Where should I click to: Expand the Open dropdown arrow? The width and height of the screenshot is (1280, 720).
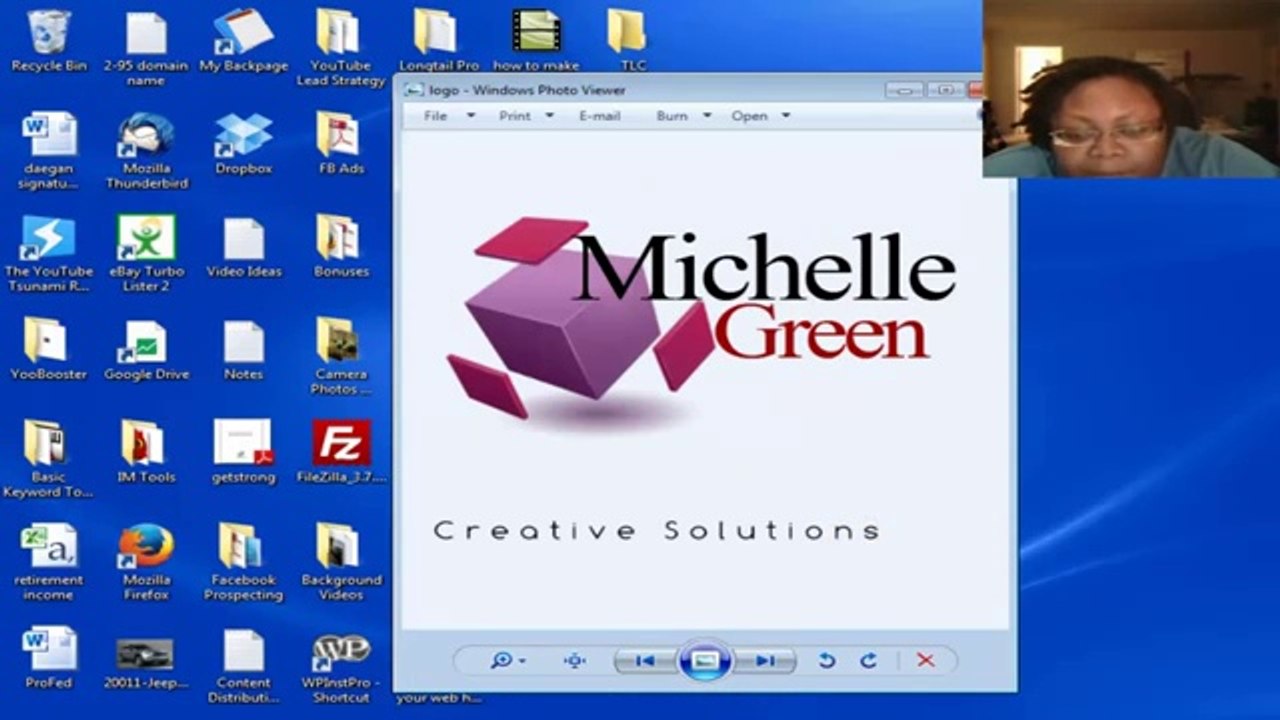[x=785, y=116]
